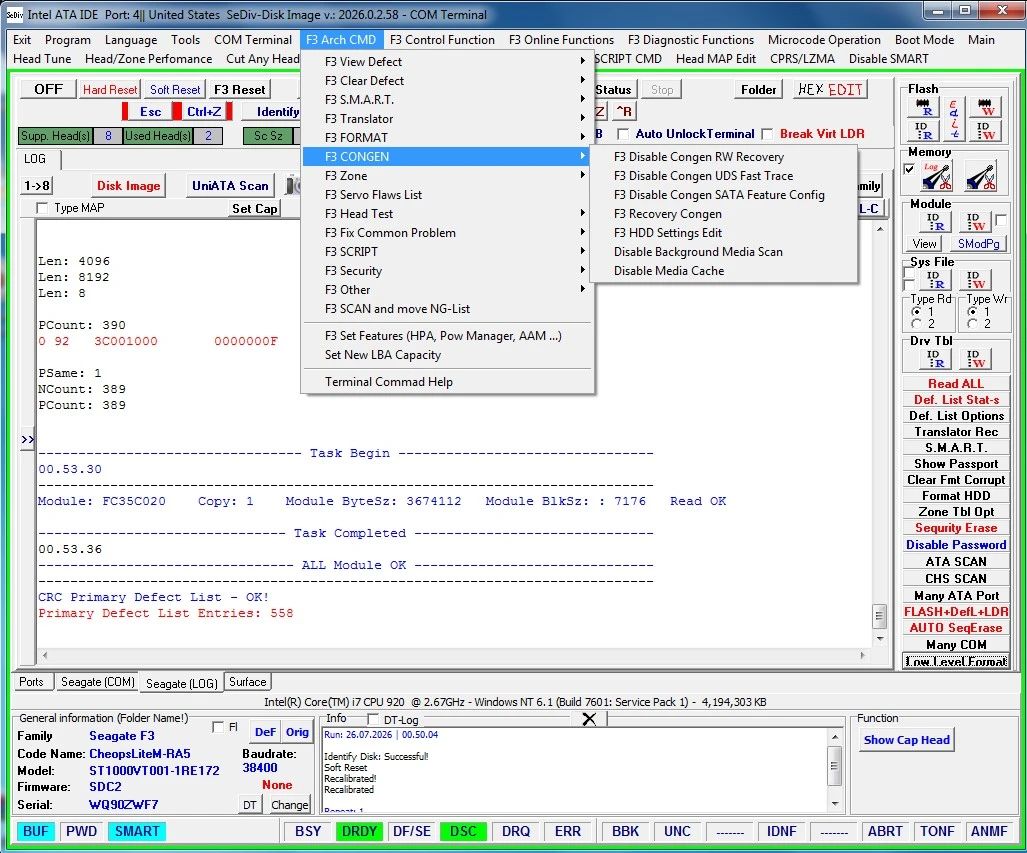Select Disable Media Cache menu entry
The width and height of the screenshot is (1027, 853).
pos(724,271)
